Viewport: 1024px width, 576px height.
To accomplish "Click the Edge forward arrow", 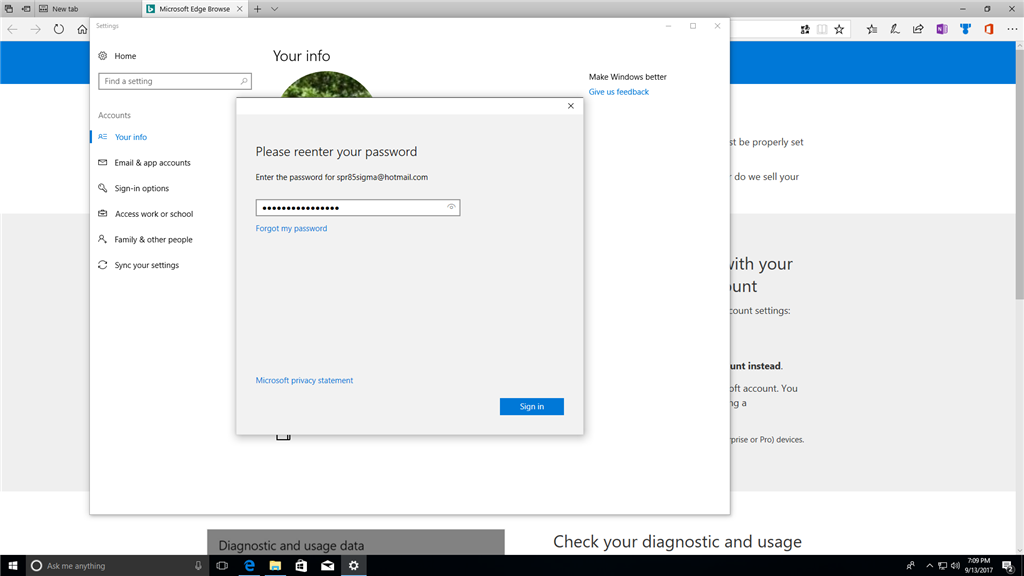I will pos(35,29).
